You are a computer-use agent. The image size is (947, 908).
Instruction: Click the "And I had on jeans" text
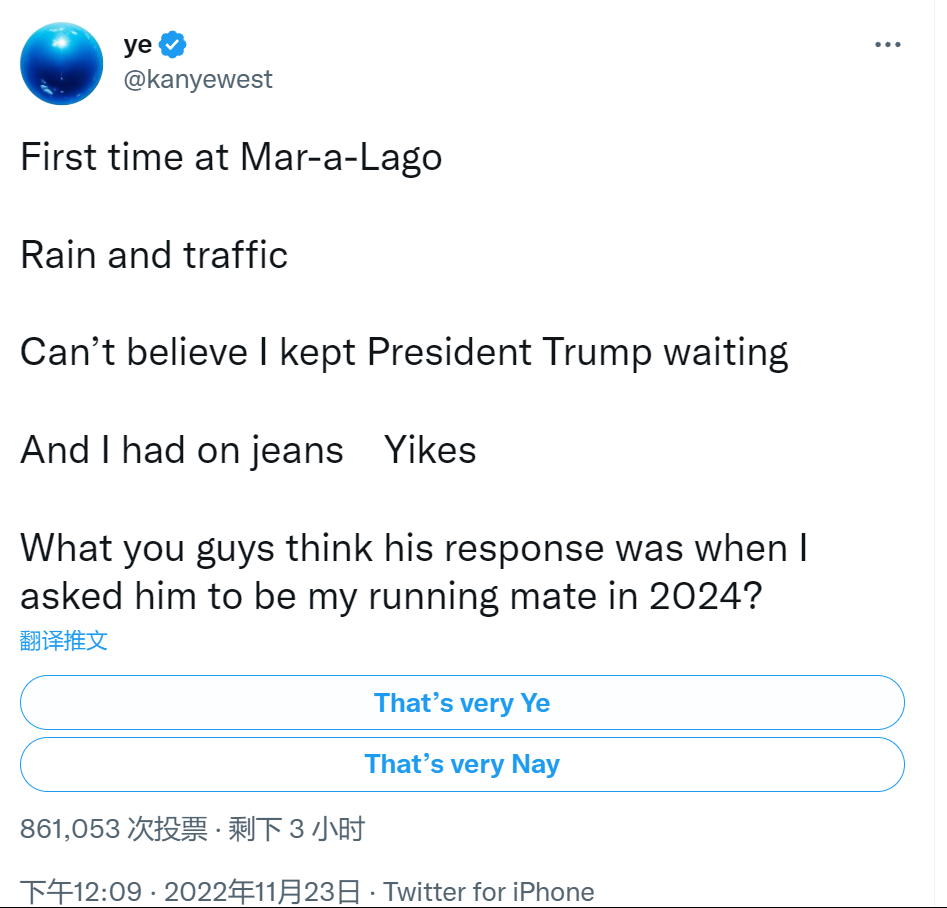tap(182, 451)
